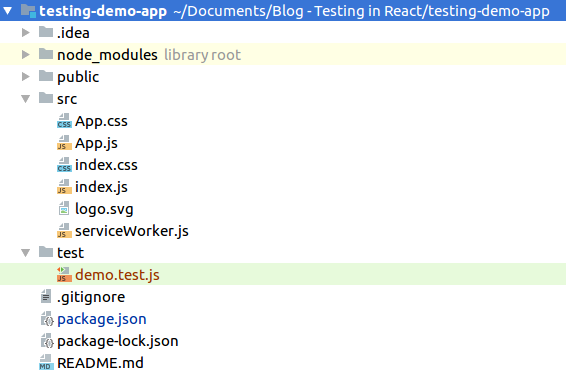Select the App.css file
This screenshot has height=377, width=566.
(x=101, y=121)
